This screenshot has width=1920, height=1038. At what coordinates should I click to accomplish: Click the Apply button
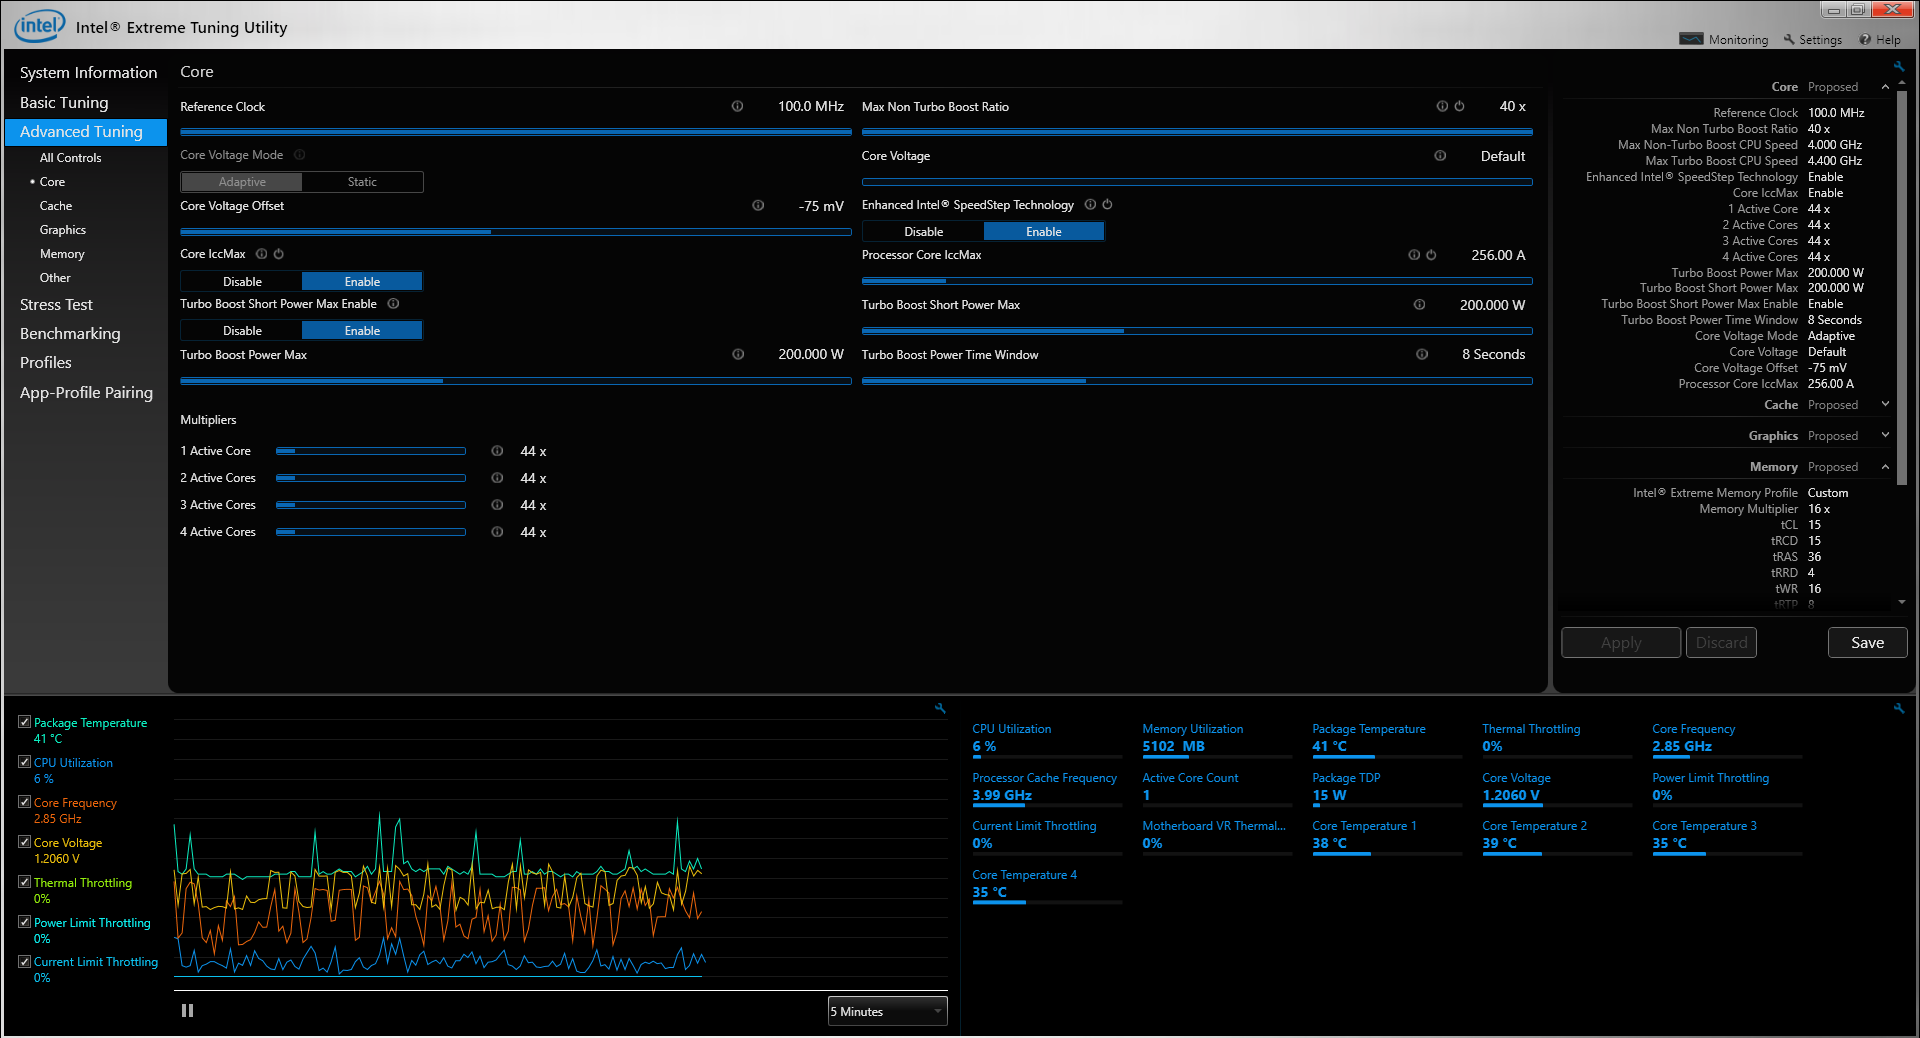pyautogui.click(x=1621, y=642)
